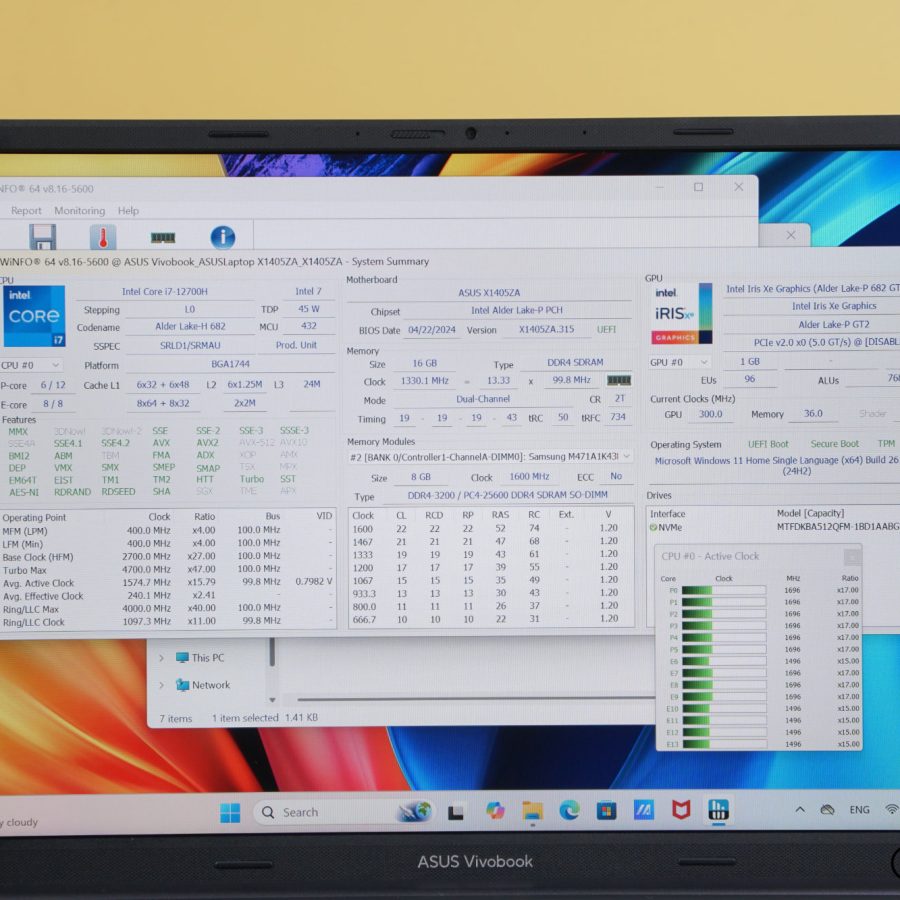Click the This PC computer icon
The image size is (900, 900).
click(x=183, y=657)
